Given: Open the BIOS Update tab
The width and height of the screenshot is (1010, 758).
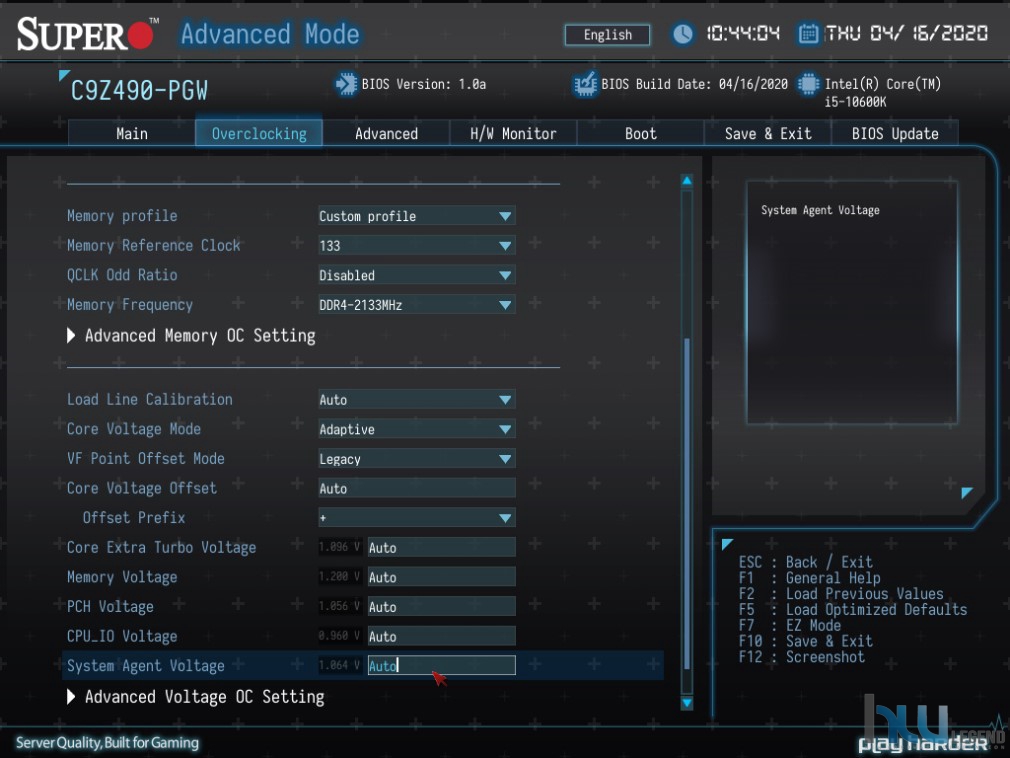Looking at the screenshot, I should point(895,133).
